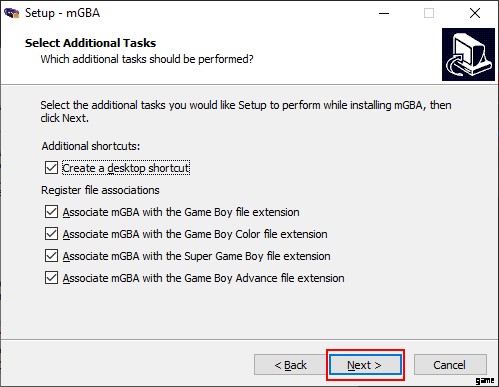The height and width of the screenshot is (387, 499).
Task: Disable the Game Boy Color file association
Action: (x=51, y=234)
